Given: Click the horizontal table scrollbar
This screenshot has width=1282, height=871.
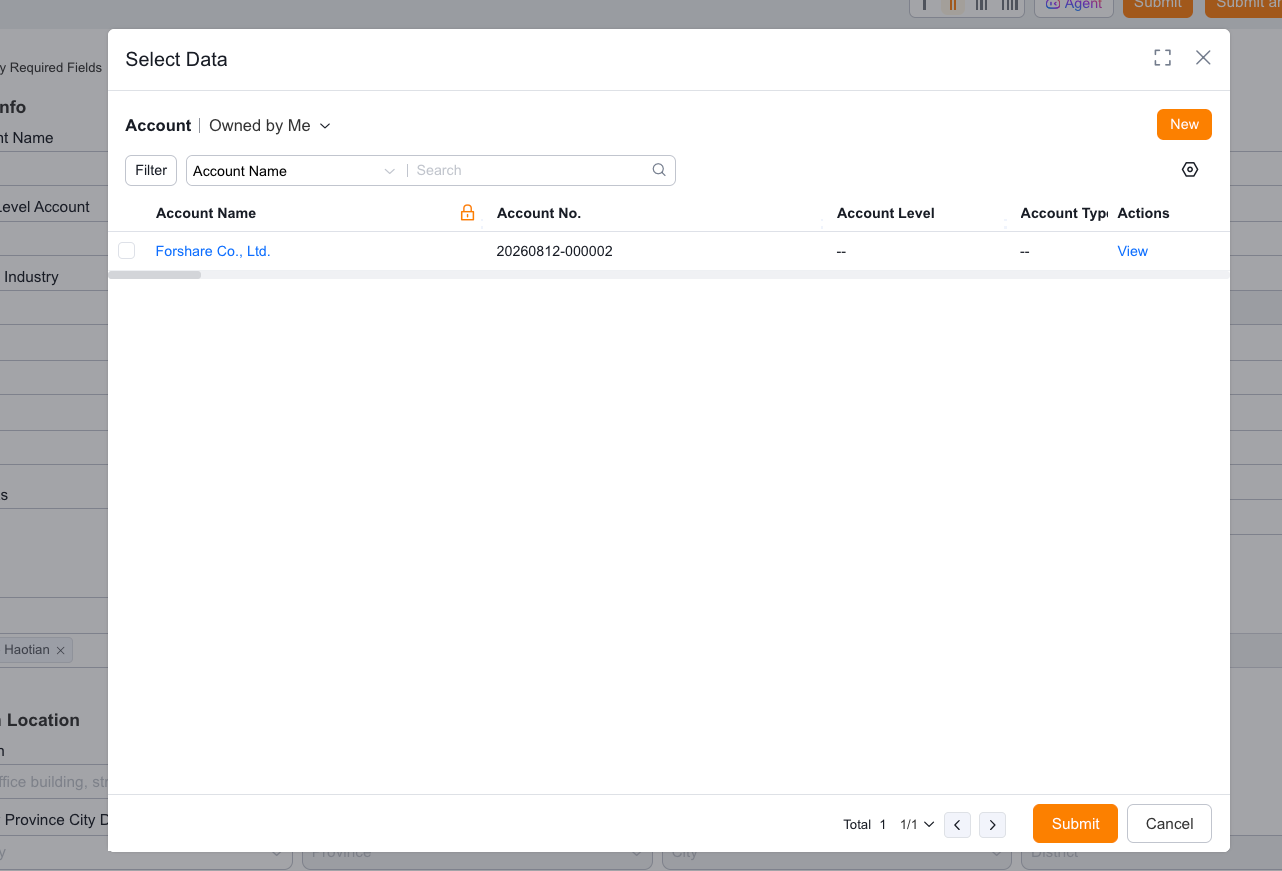Looking at the screenshot, I should coord(155,274).
